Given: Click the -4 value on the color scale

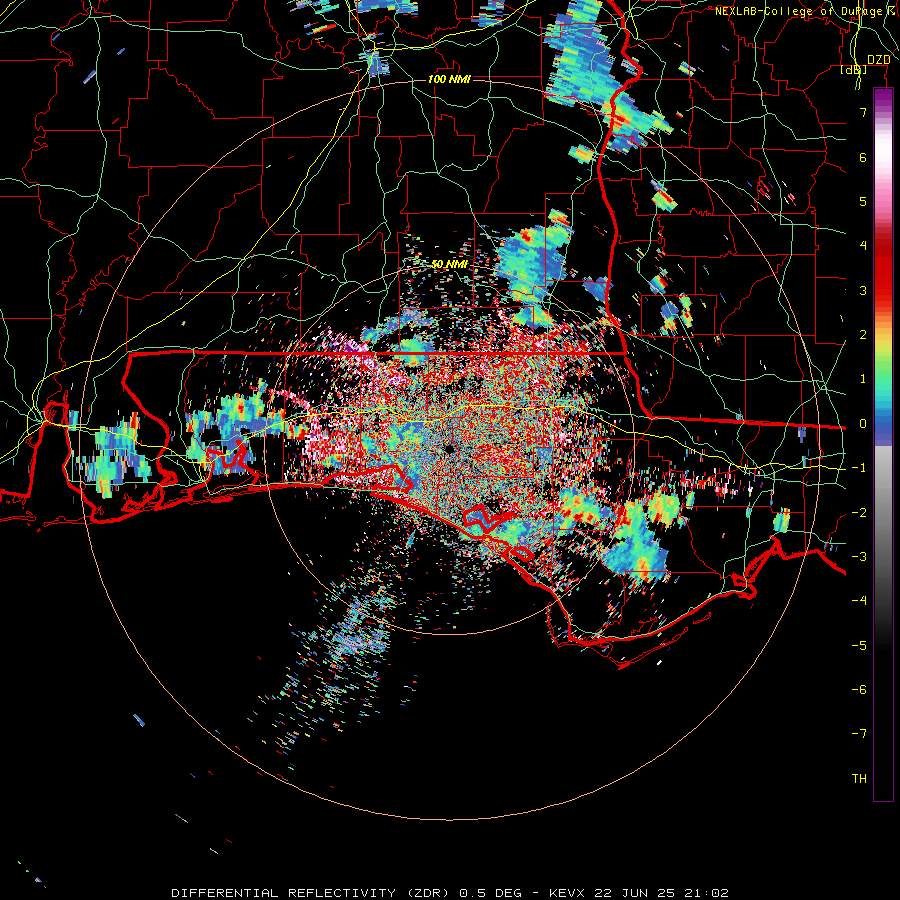Looking at the screenshot, I should click(x=859, y=600).
